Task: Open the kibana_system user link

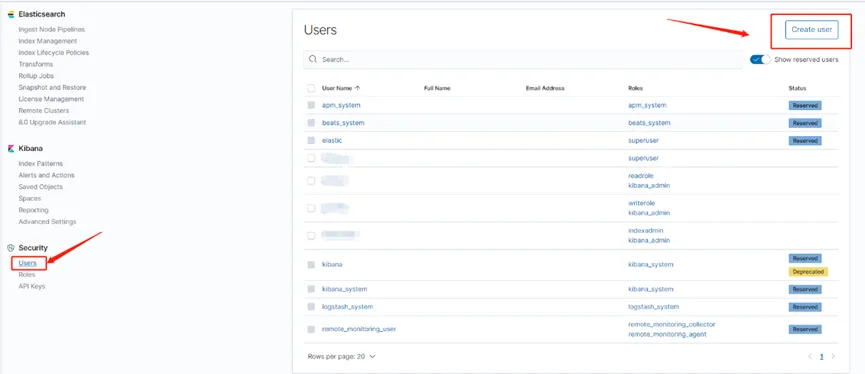Action: point(344,289)
